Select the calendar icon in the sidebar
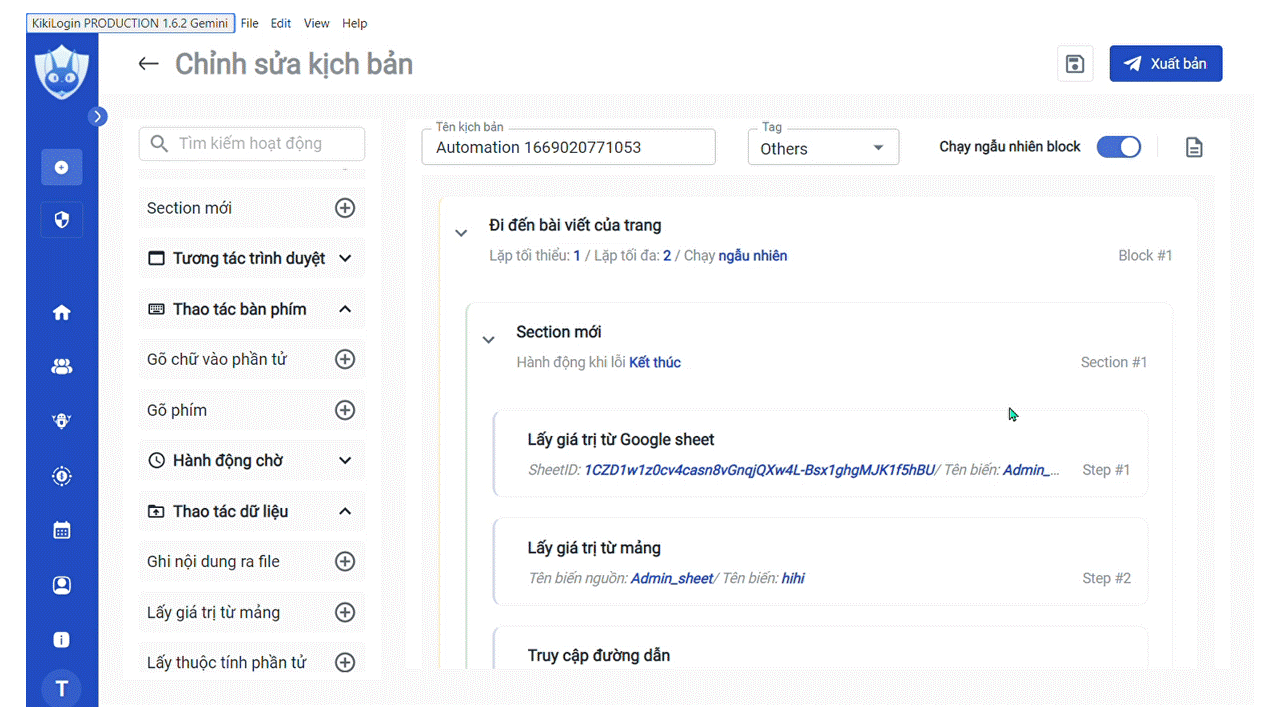1280x720 pixels. 61,530
